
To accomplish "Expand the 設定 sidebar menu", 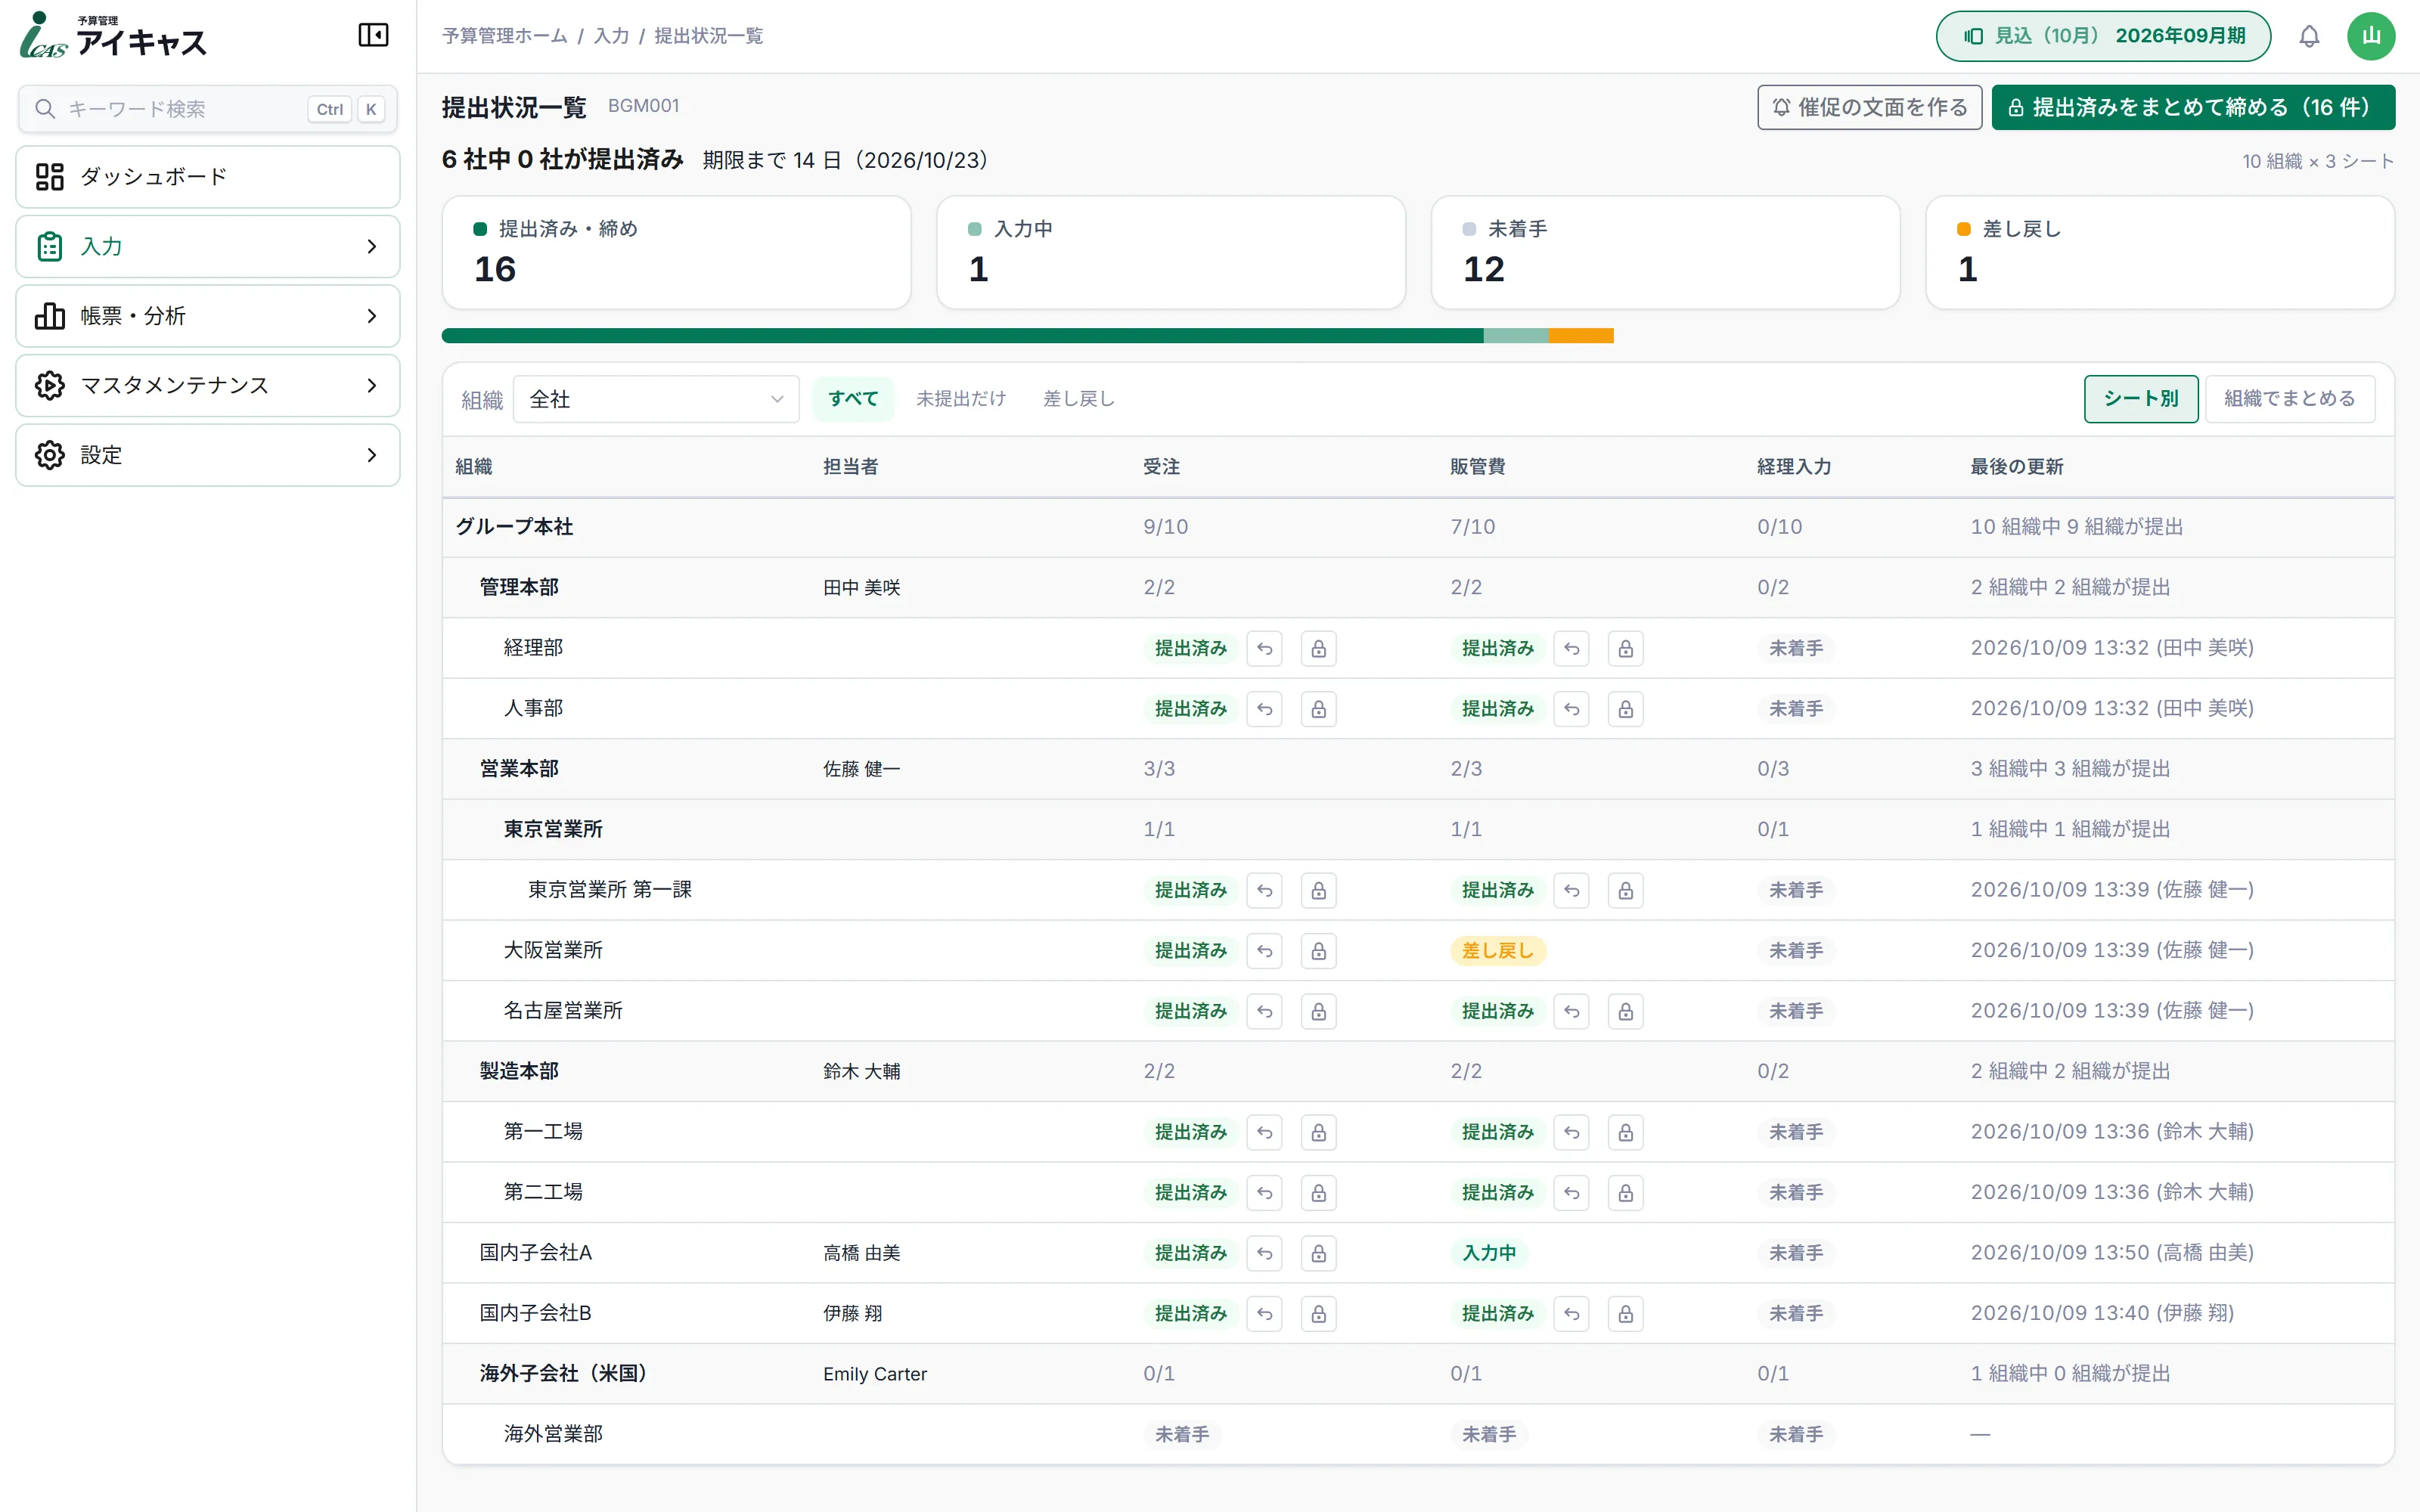I will (x=208, y=455).
